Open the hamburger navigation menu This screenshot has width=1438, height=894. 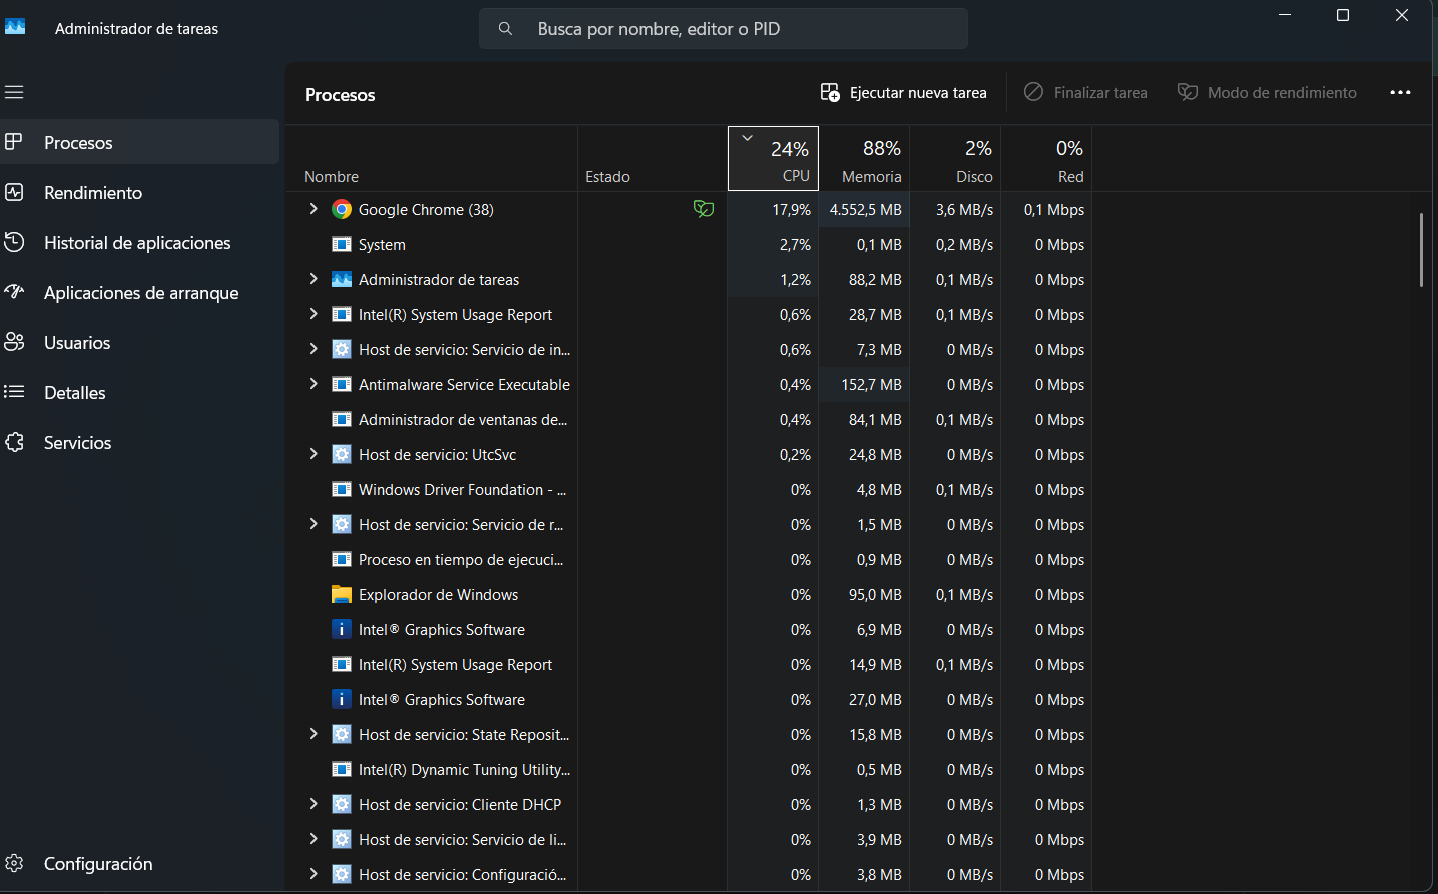tap(14, 92)
